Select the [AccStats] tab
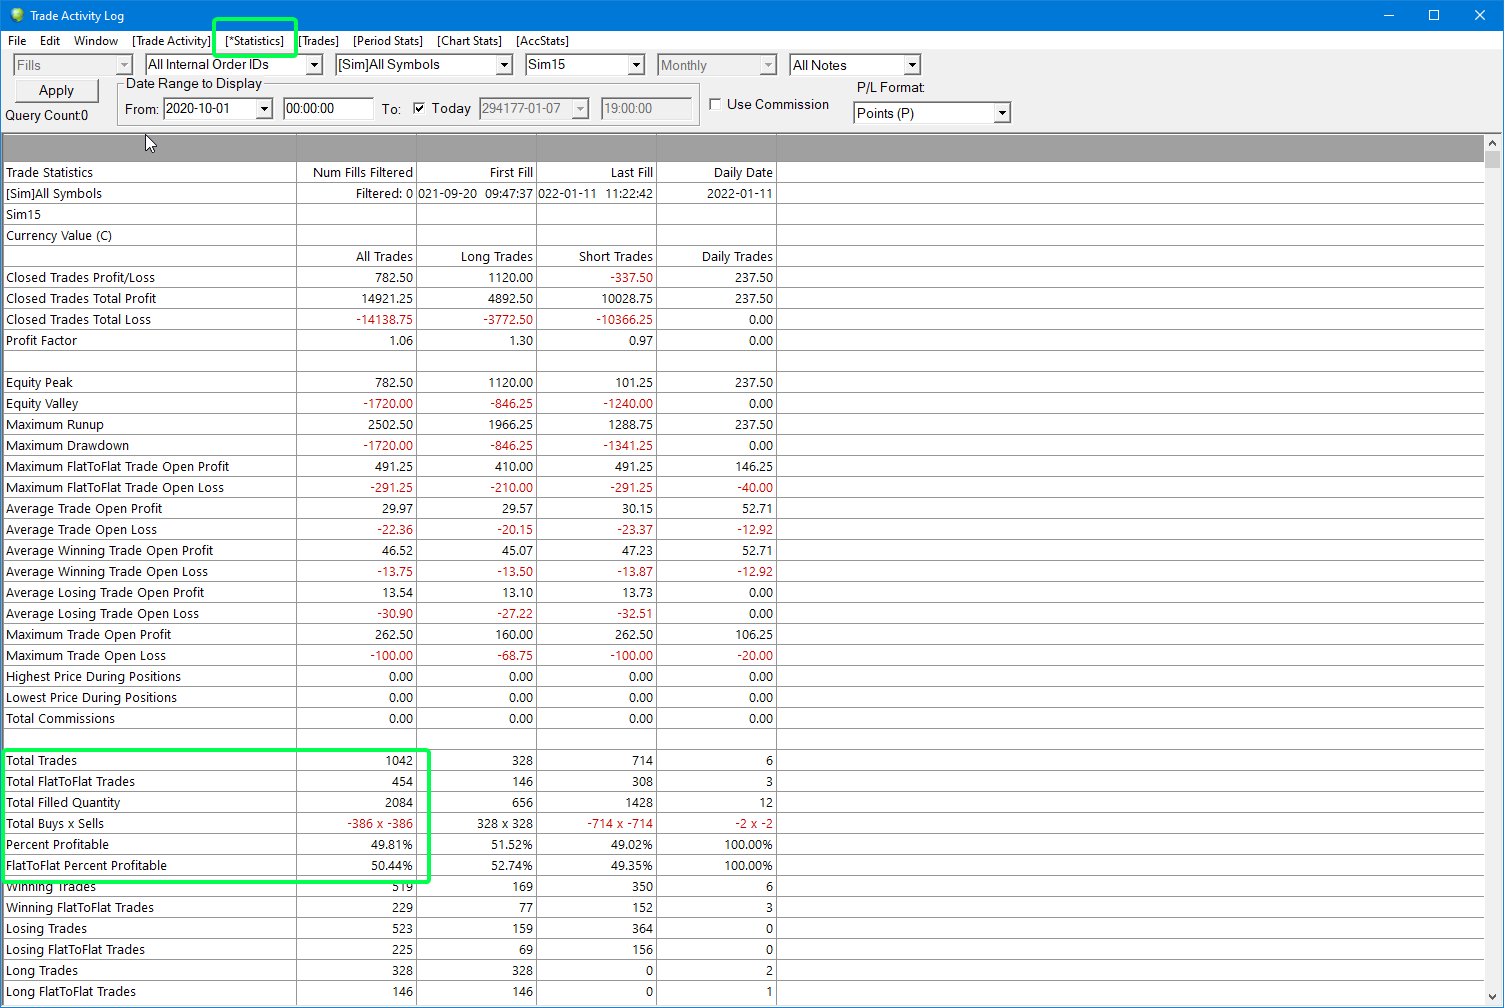 click(542, 41)
